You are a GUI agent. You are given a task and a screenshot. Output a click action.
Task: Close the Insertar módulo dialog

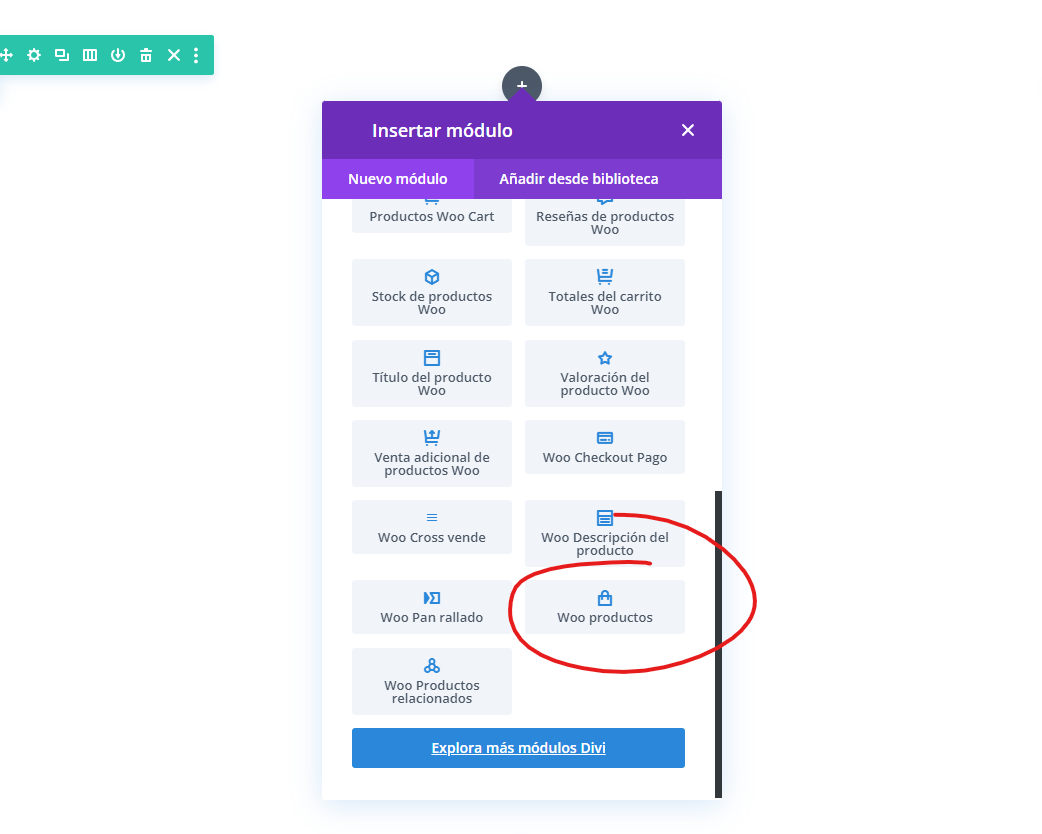(688, 130)
